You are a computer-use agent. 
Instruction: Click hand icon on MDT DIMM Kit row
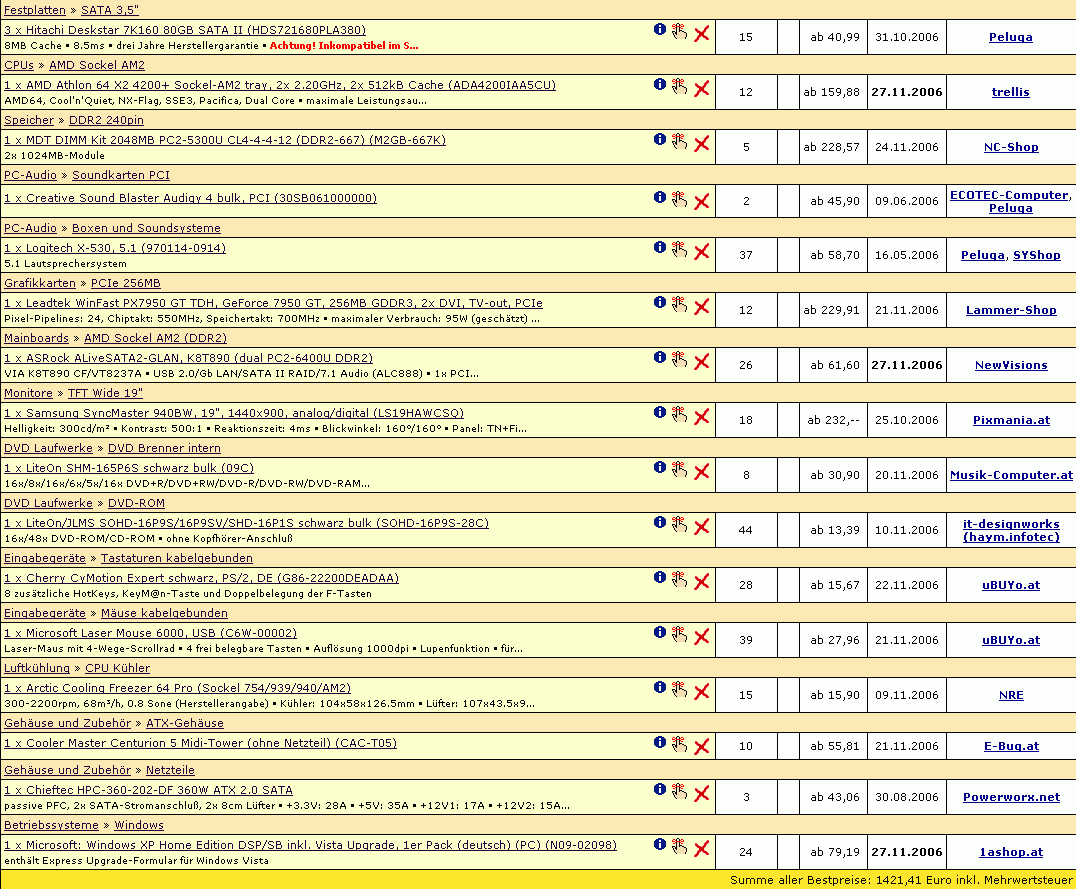[x=679, y=141]
